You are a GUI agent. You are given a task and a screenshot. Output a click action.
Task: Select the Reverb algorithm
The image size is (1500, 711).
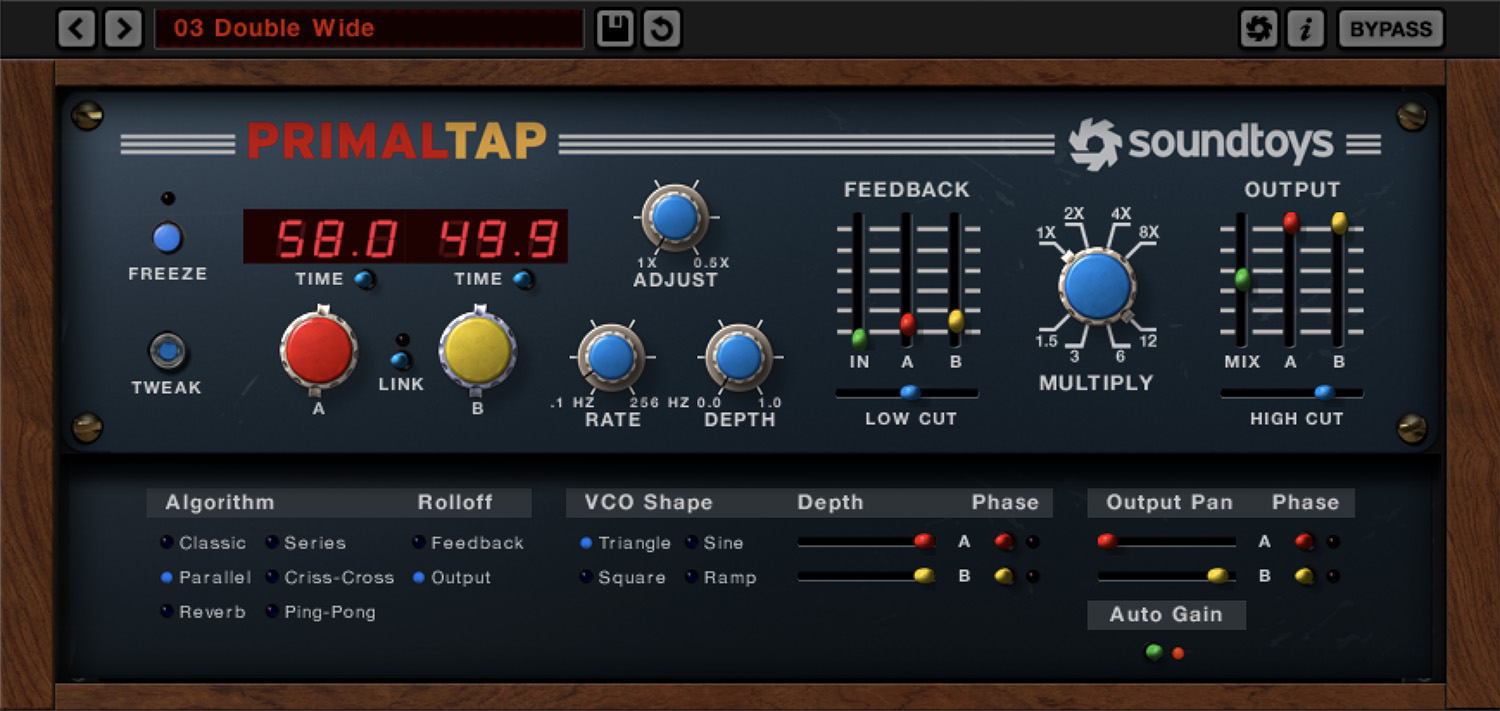pos(203,612)
